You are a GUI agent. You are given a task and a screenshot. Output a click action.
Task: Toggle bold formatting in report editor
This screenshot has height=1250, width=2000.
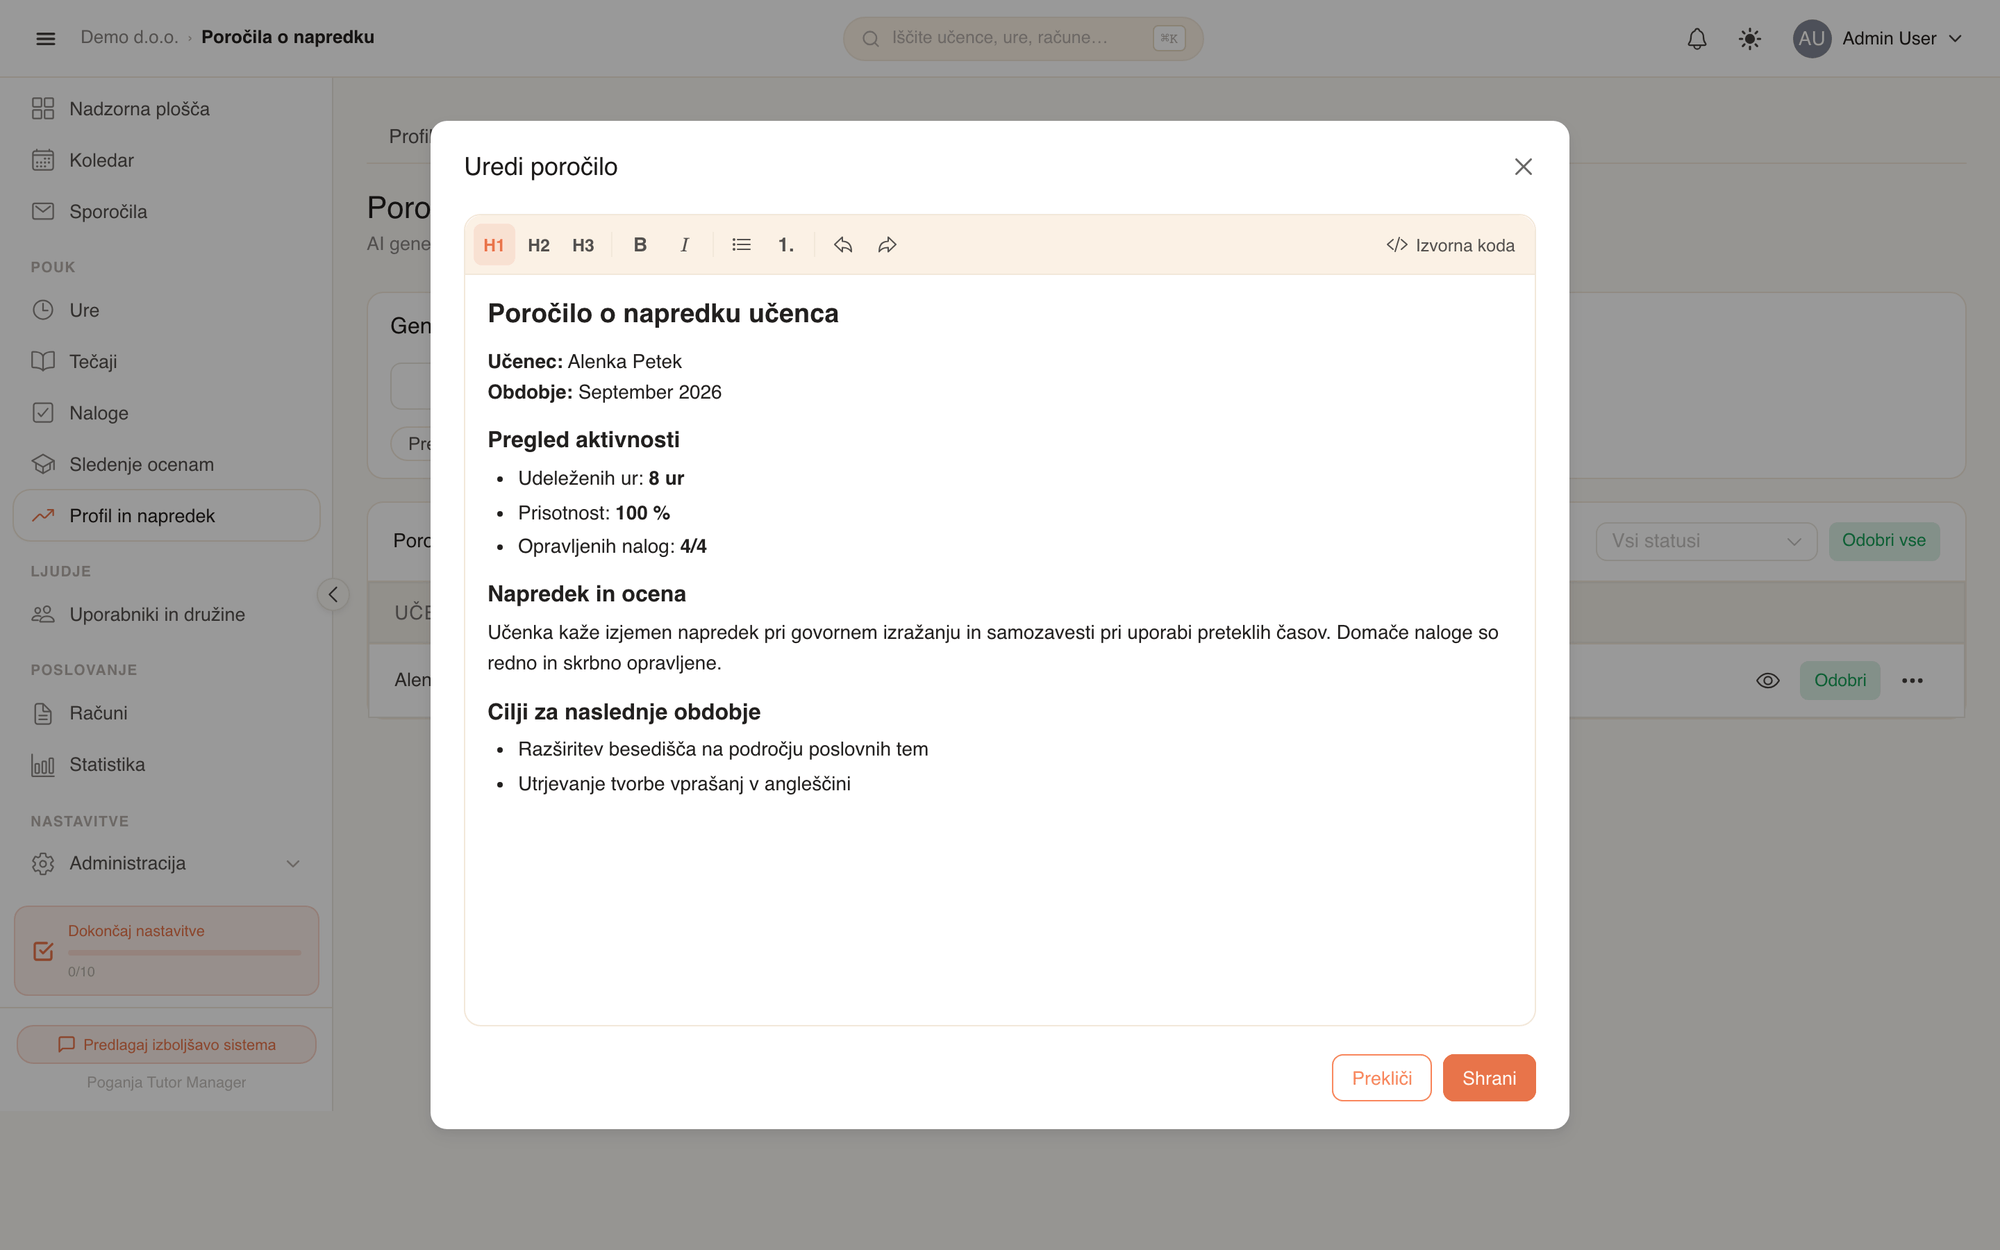tap(640, 245)
